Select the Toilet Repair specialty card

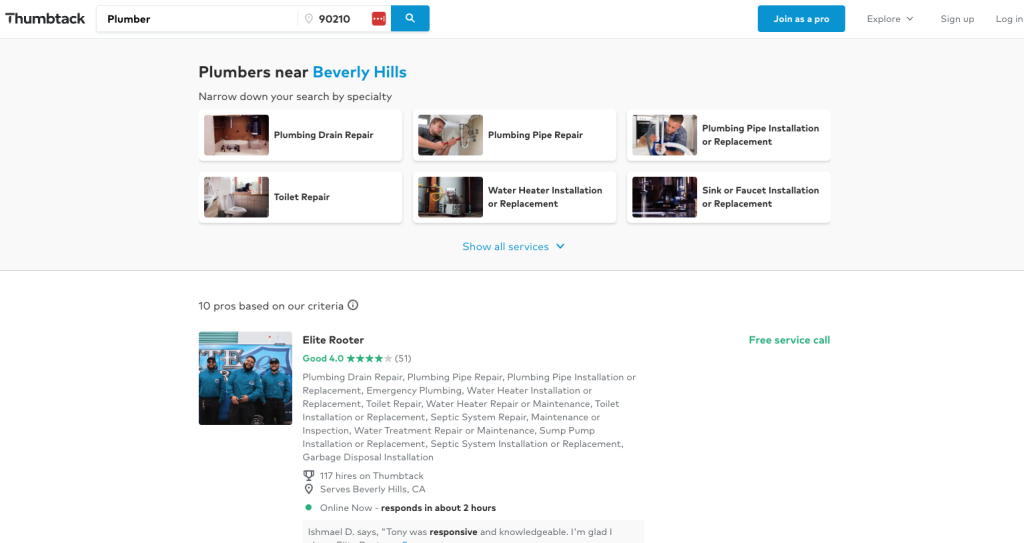[x=300, y=197]
